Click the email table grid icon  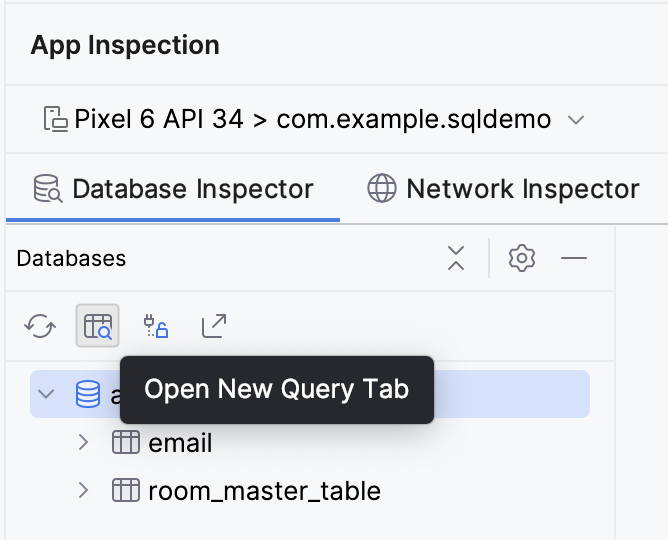pyautogui.click(x=125, y=443)
